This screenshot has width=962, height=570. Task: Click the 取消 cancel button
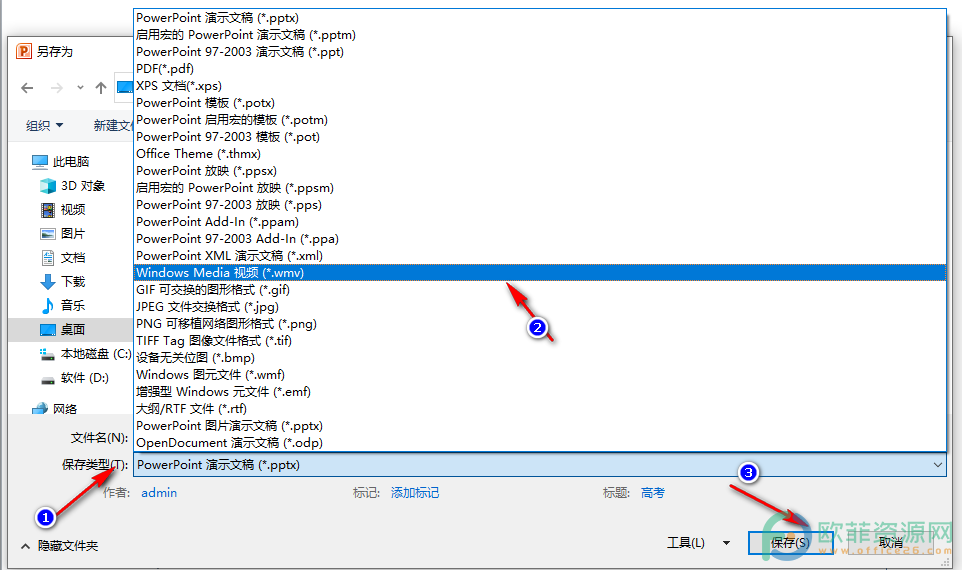pyautogui.click(x=890, y=543)
